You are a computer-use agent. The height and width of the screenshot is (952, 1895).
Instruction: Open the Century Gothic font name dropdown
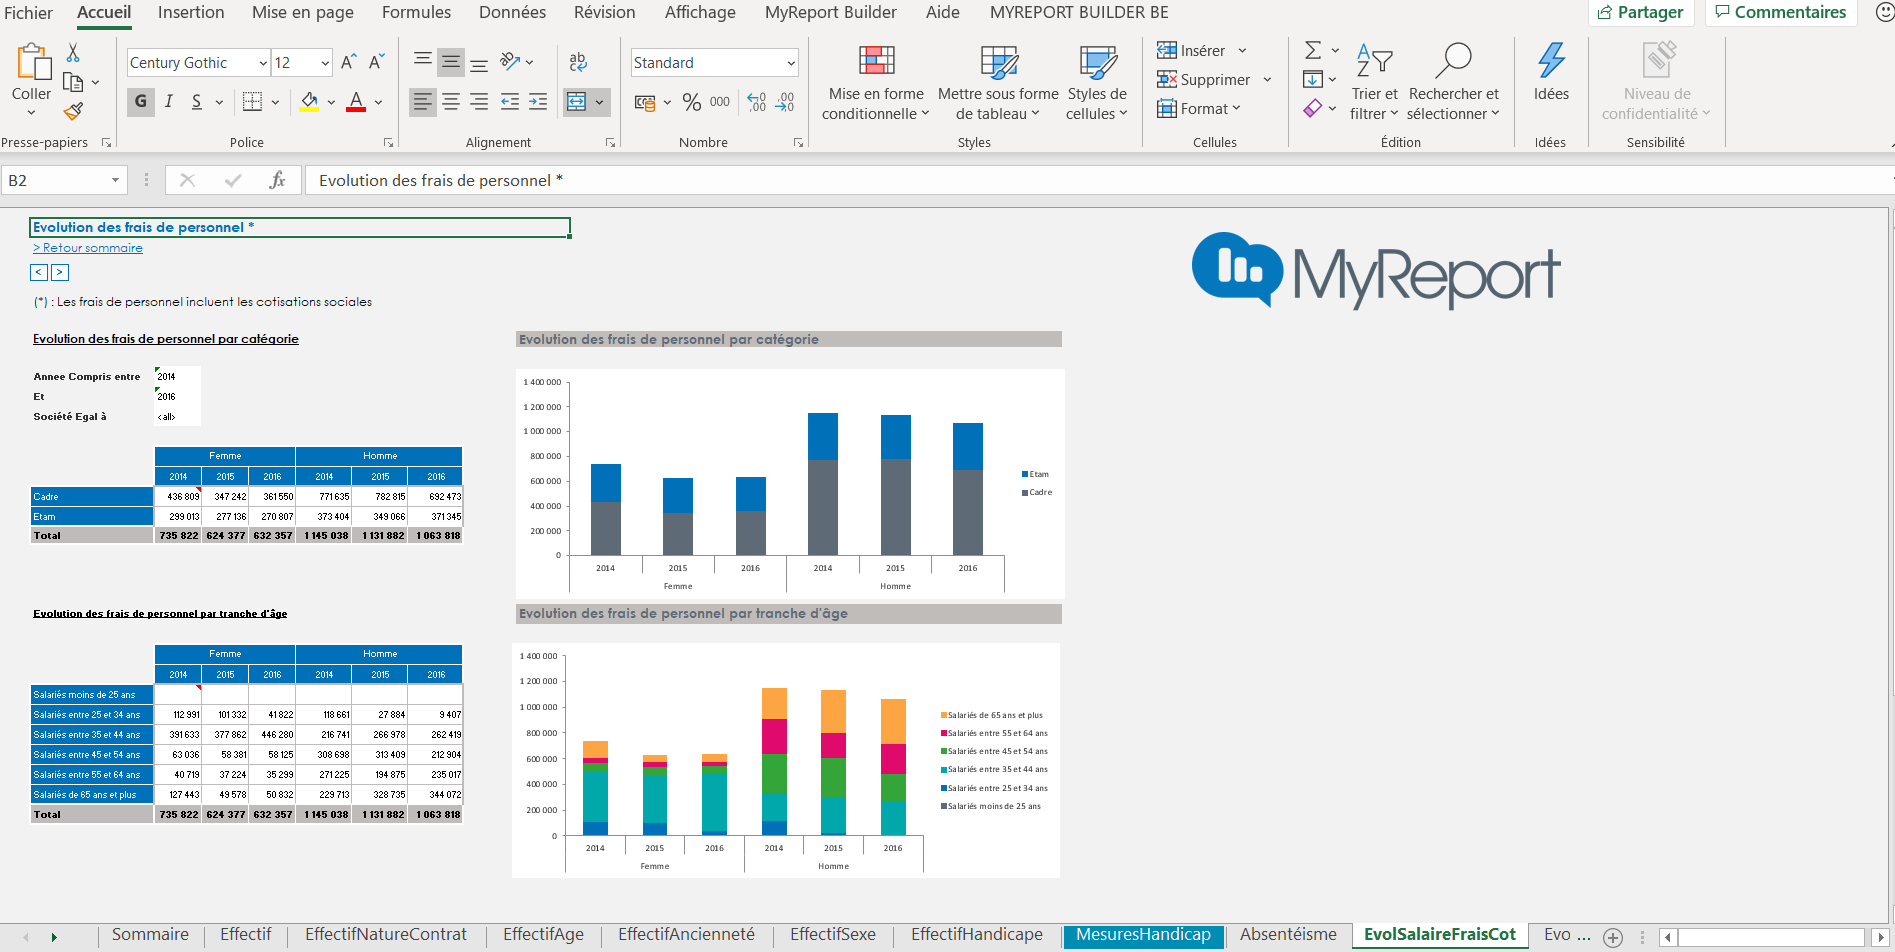(263, 63)
